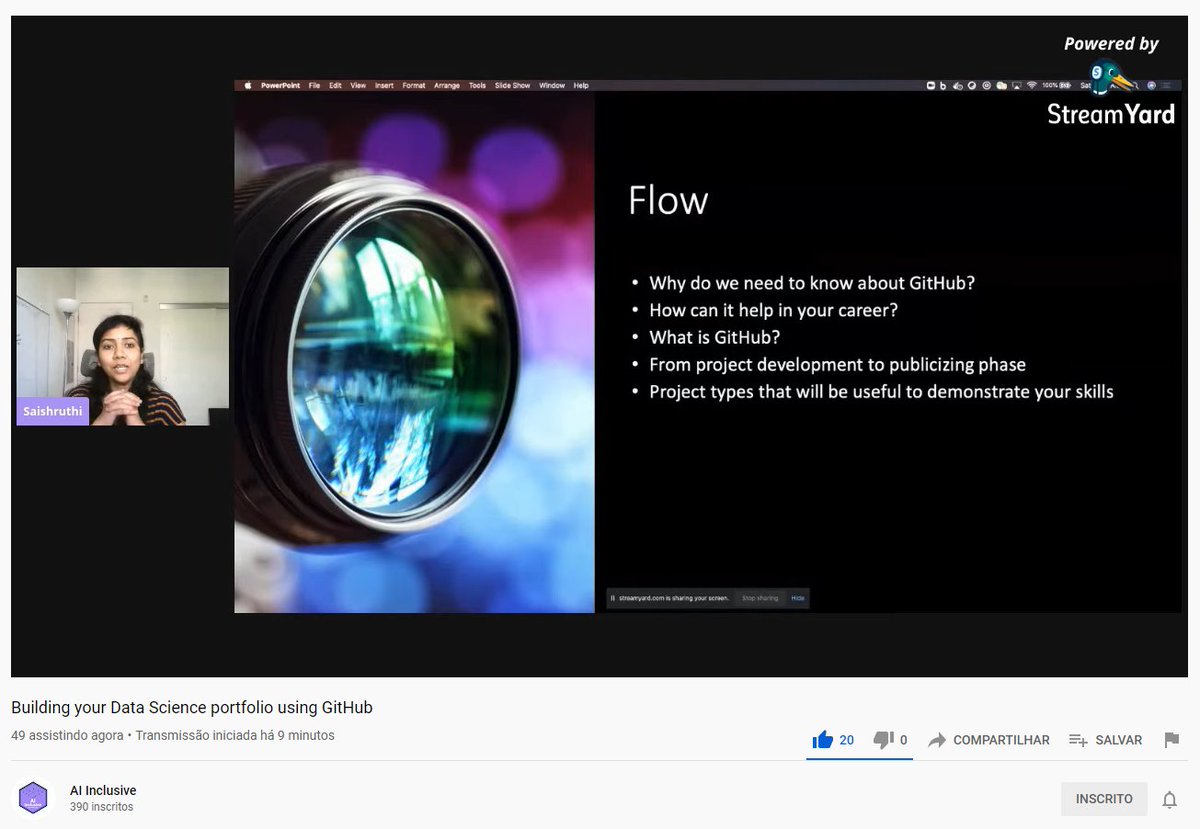Click the camera lens image on the slide

(x=414, y=352)
